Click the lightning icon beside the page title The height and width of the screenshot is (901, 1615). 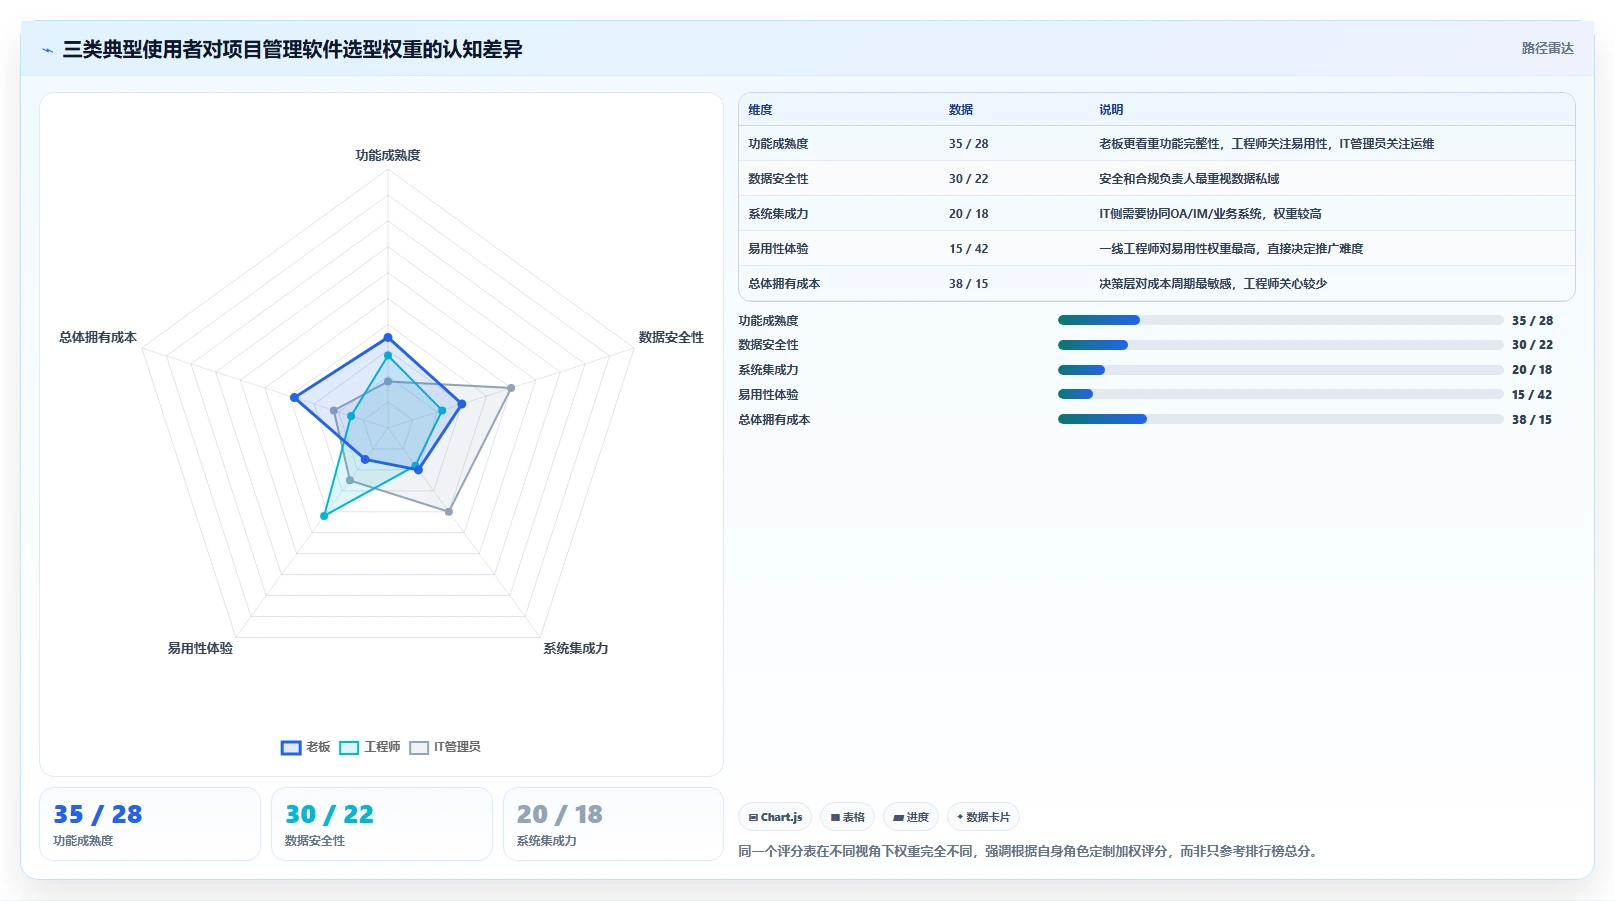click(47, 50)
